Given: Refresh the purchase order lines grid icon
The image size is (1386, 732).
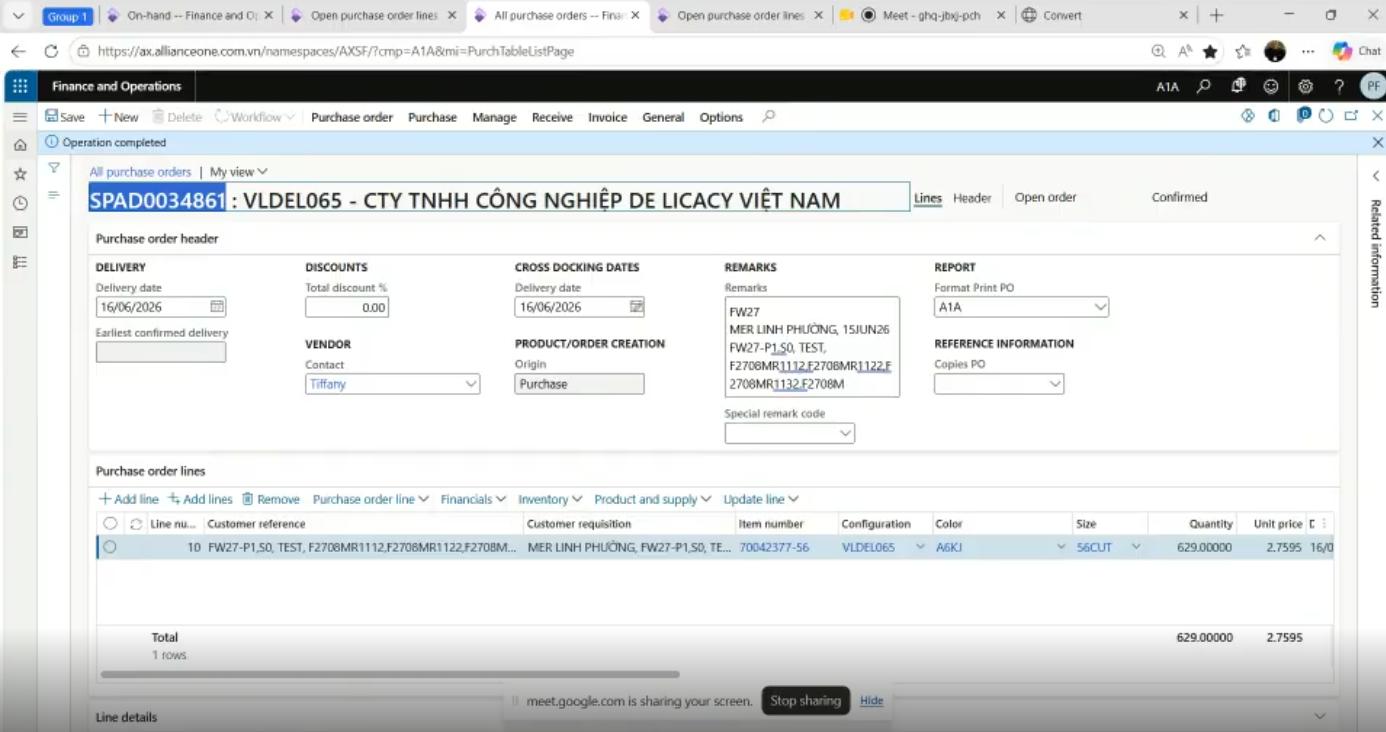Looking at the screenshot, I should (x=136, y=524).
